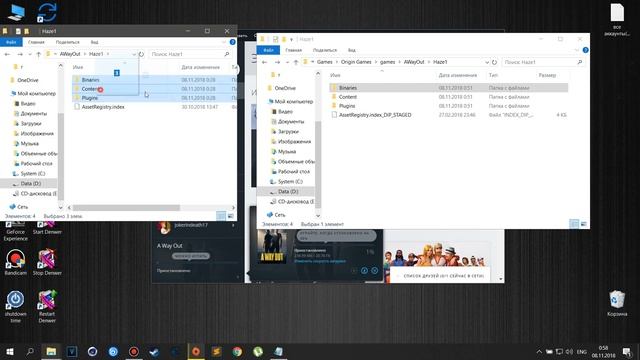Open the Главная ribbon tab in the right window

click(293, 50)
